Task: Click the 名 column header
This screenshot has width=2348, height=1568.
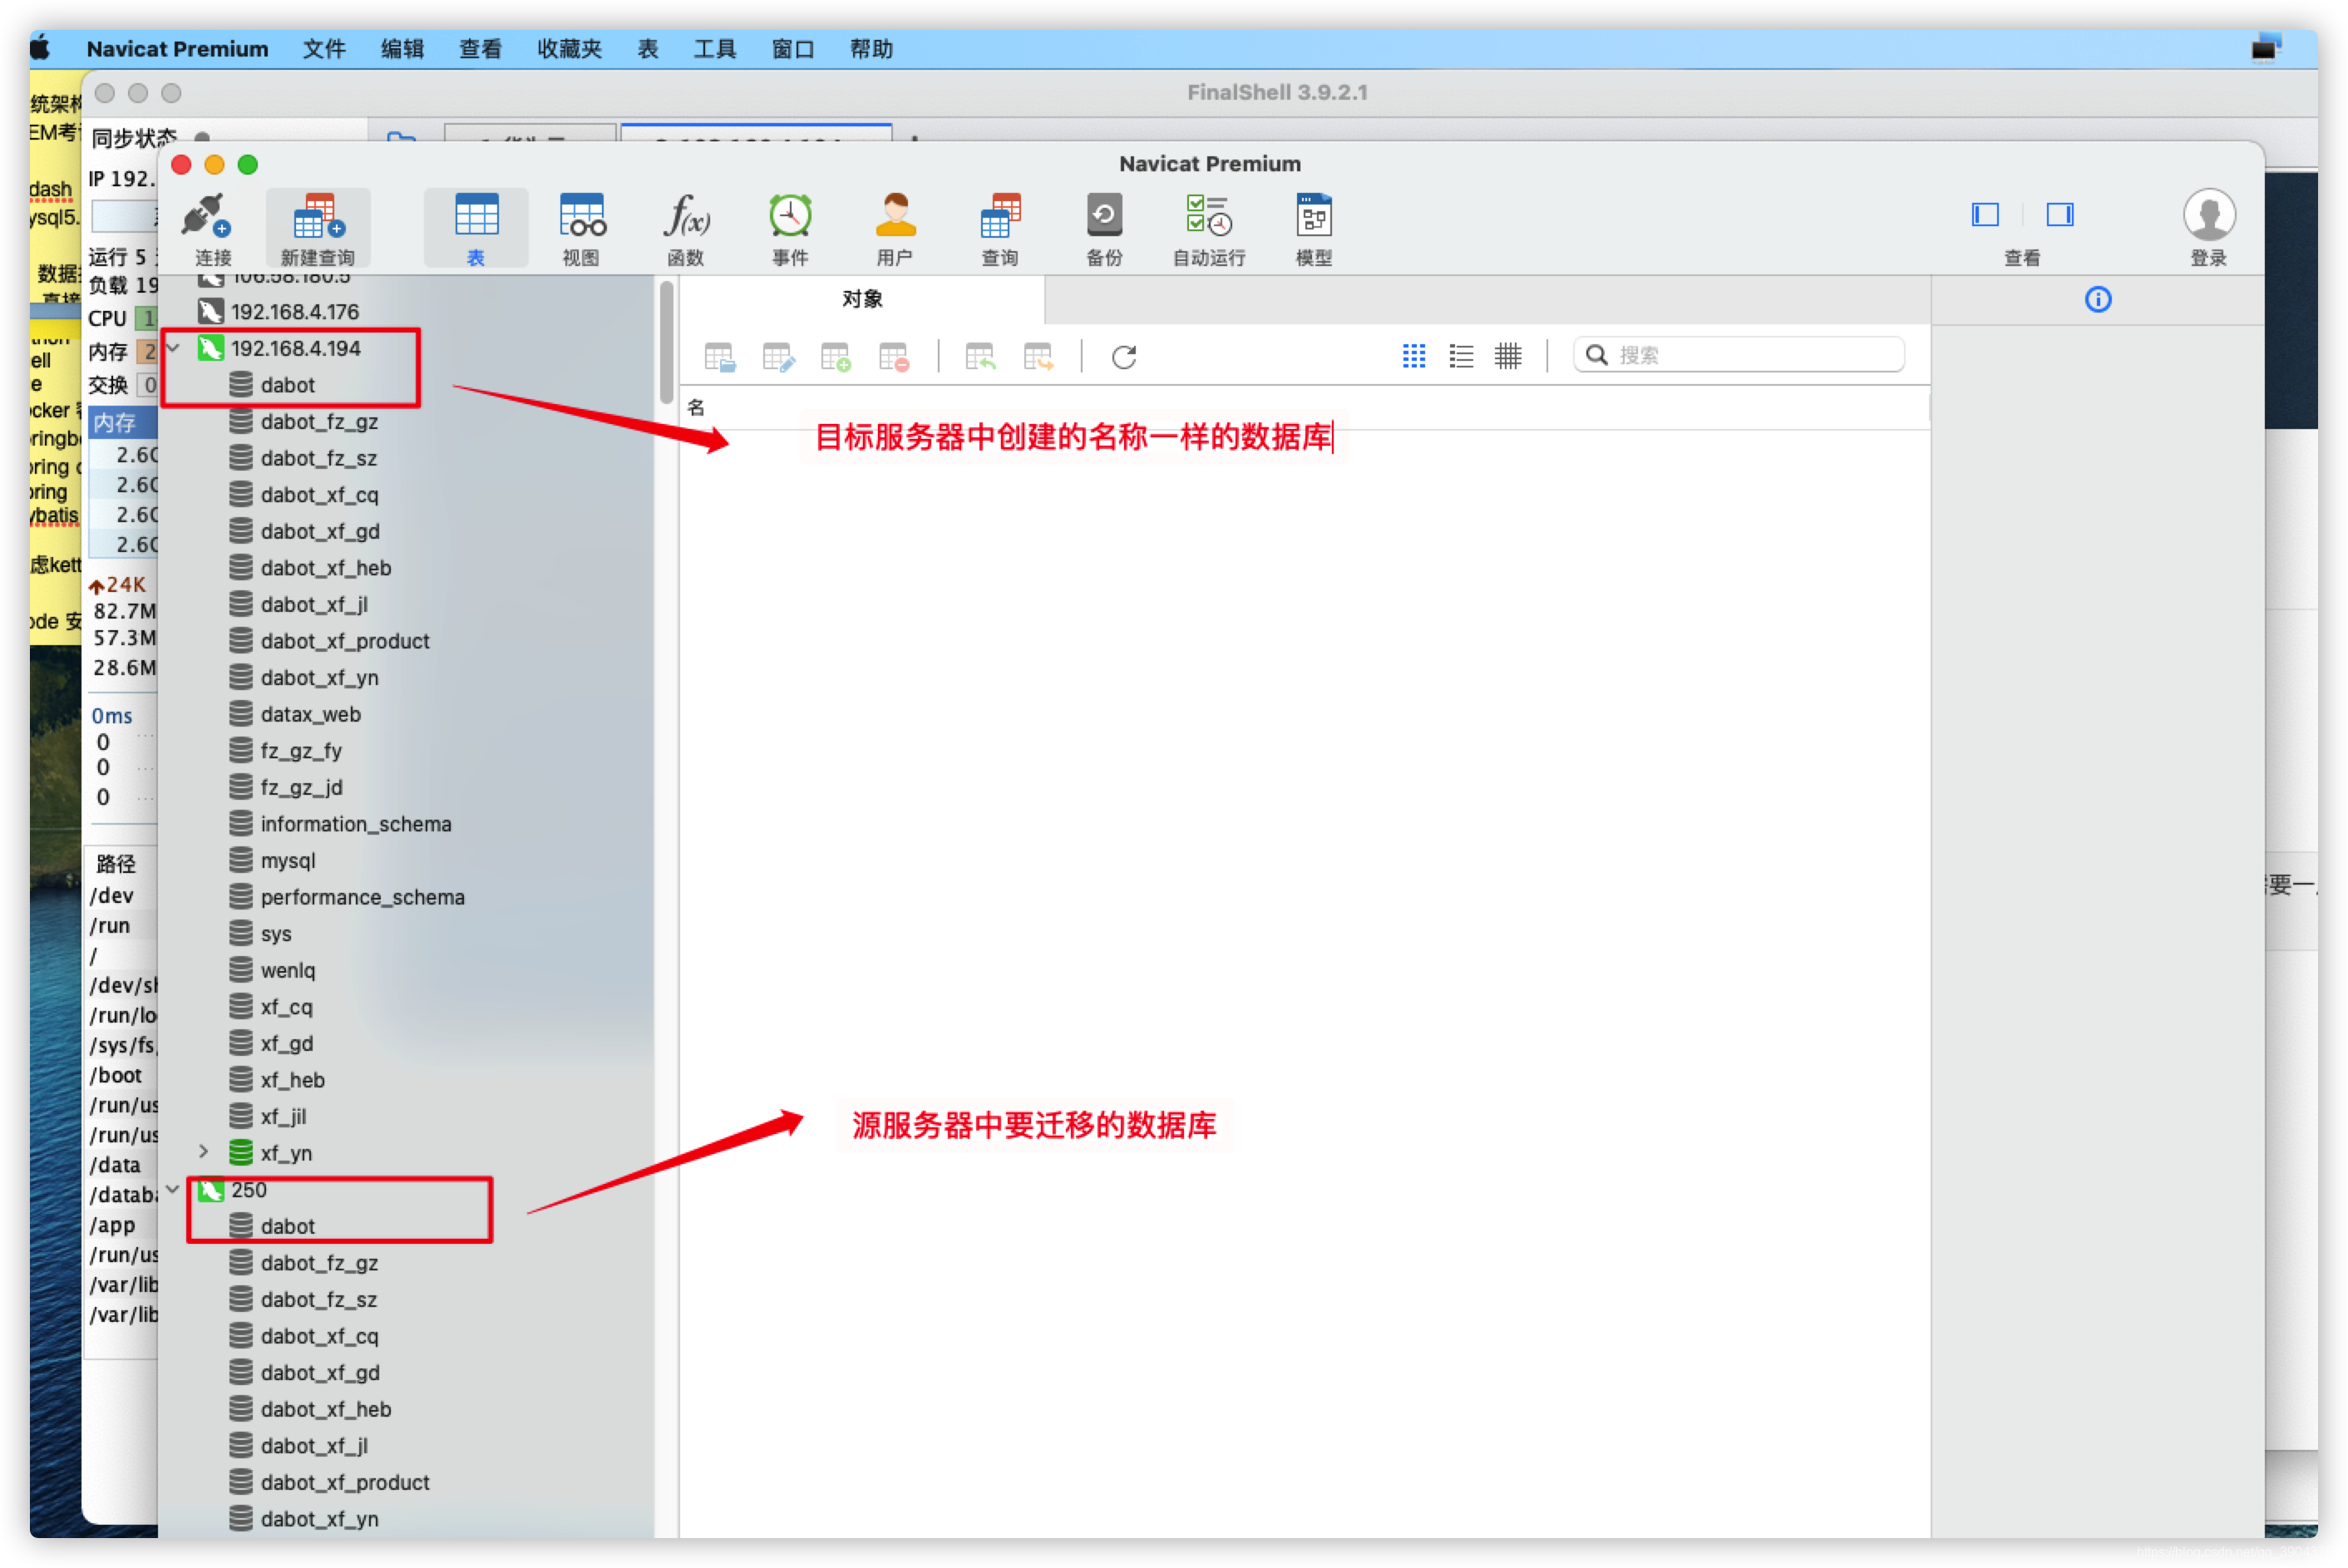Action: (696, 408)
